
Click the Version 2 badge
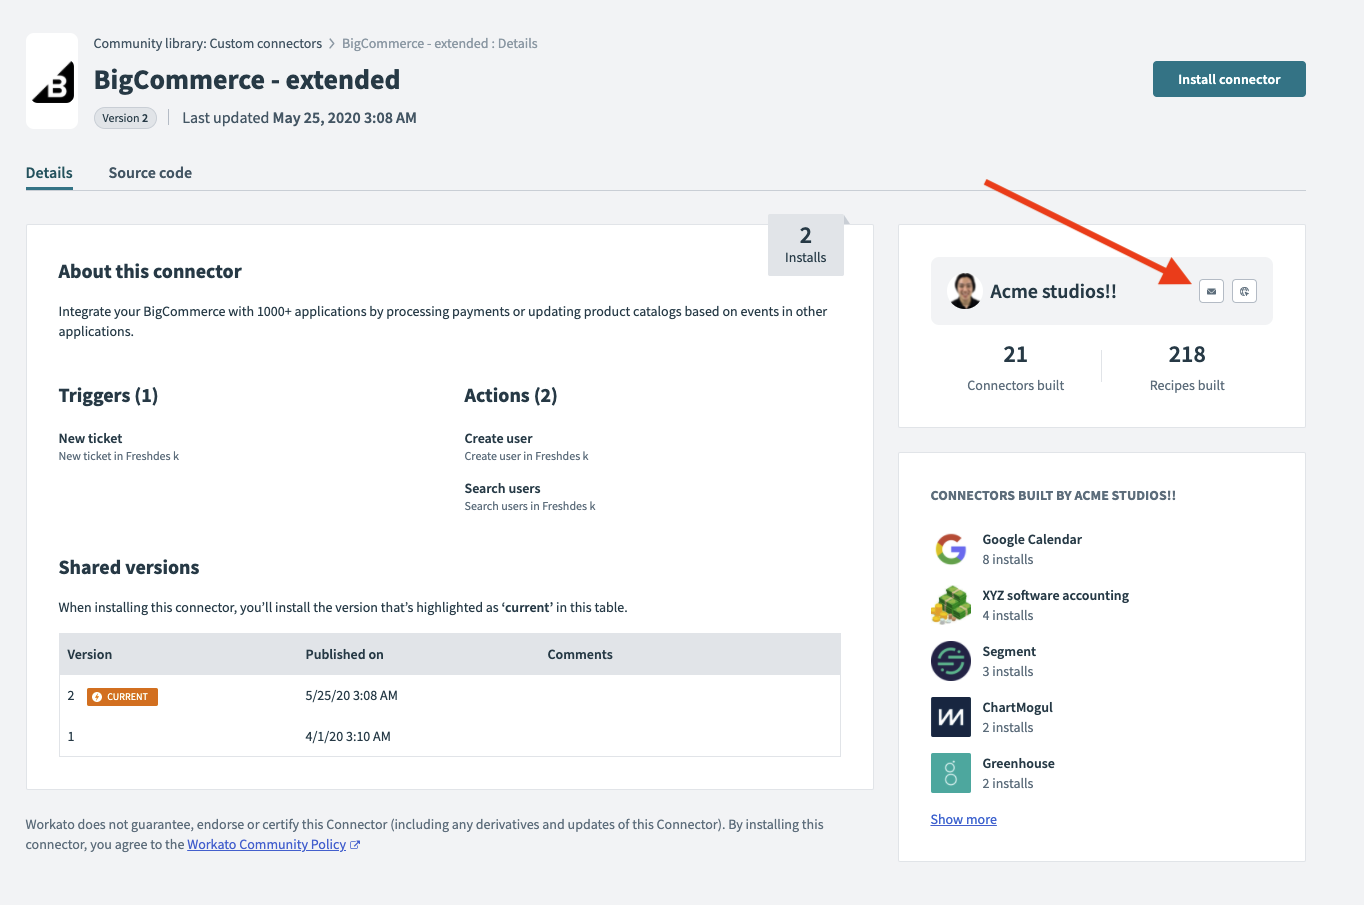click(x=125, y=118)
